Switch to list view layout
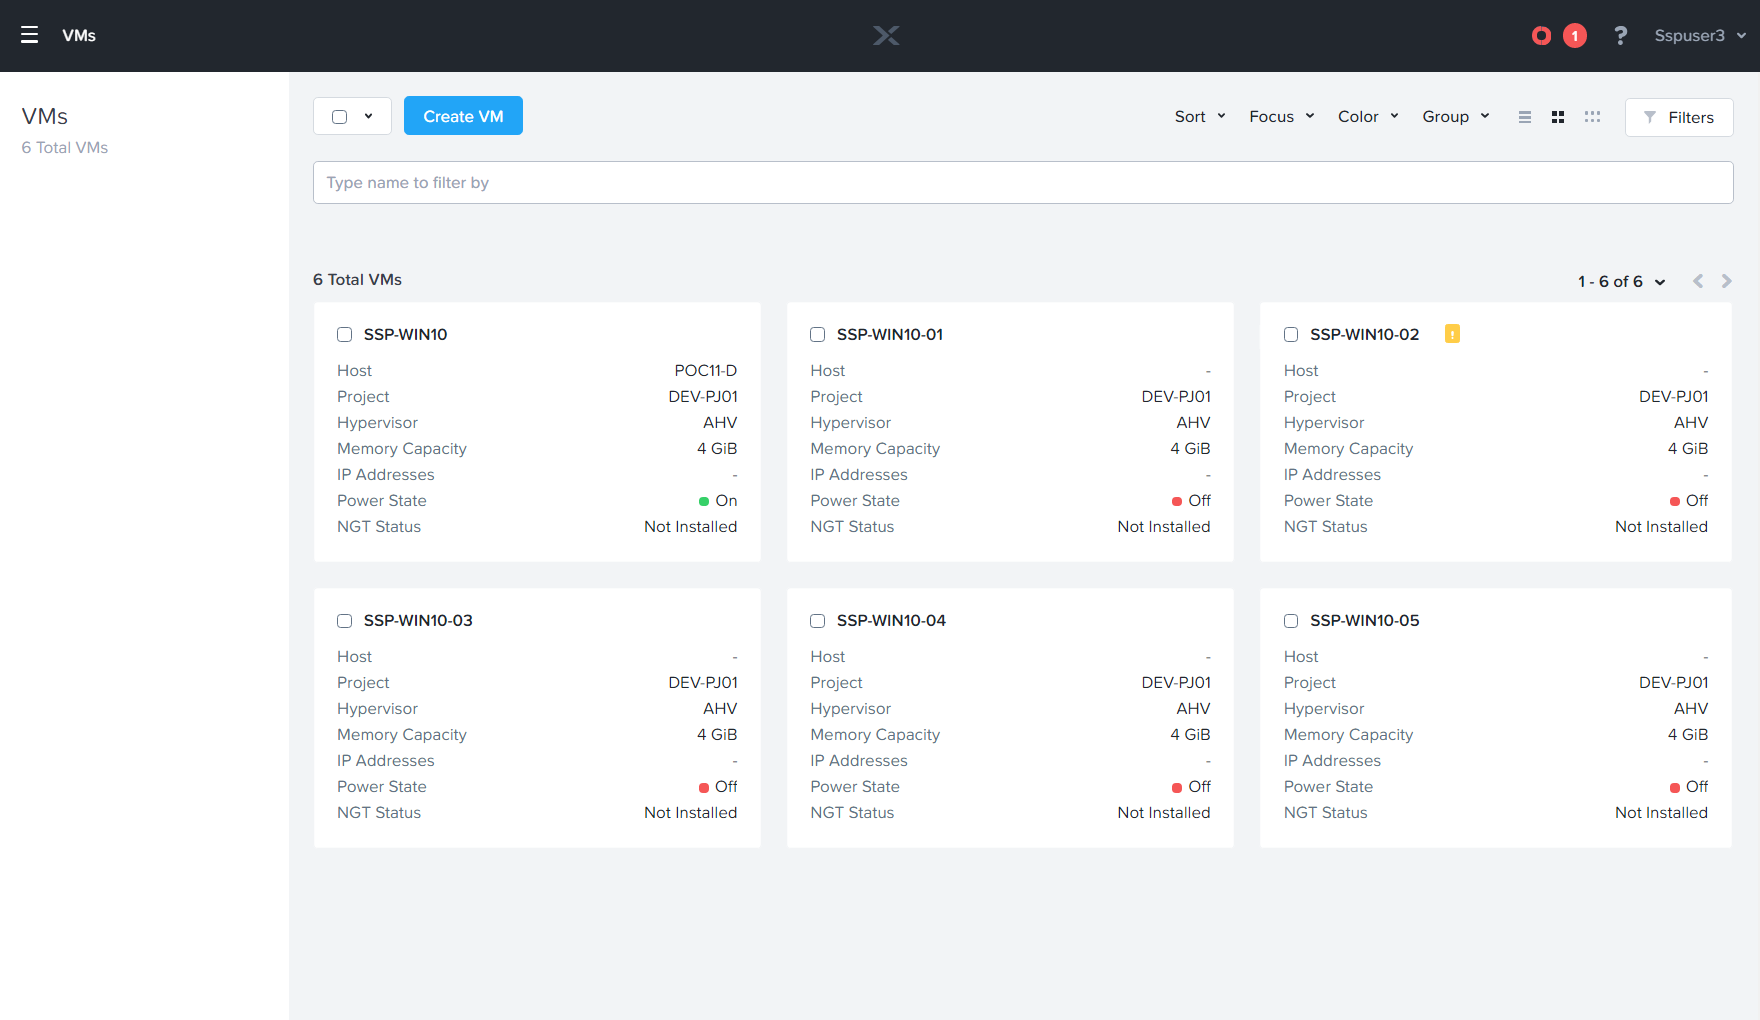This screenshot has width=1760, height=1020. point(1524,117)
